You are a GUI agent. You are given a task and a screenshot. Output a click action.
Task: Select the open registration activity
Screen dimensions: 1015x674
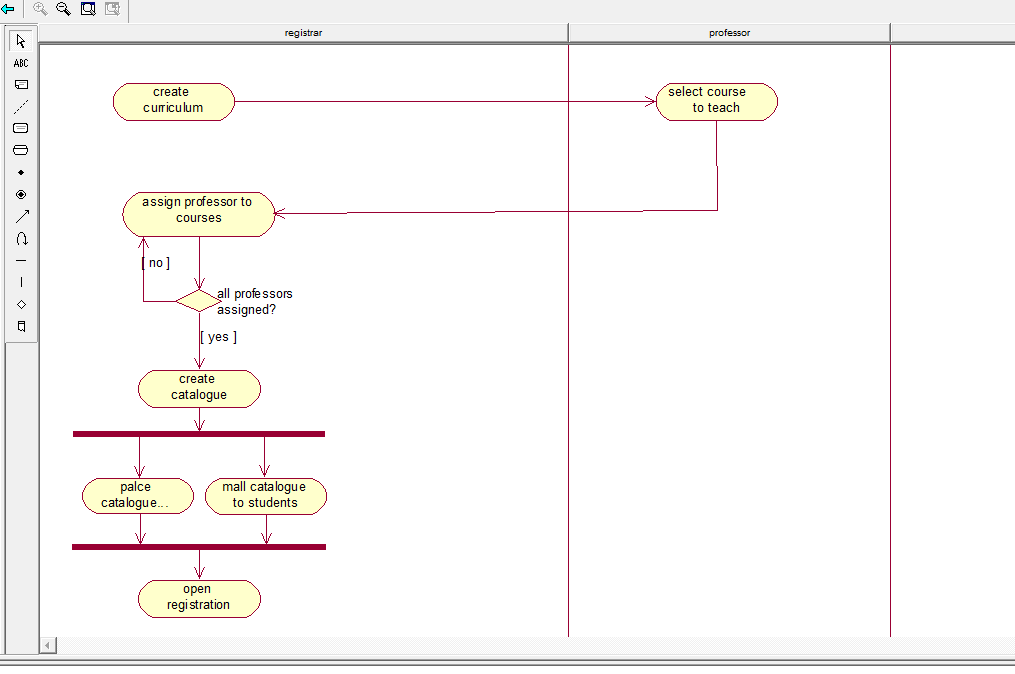tap(199, 599)
